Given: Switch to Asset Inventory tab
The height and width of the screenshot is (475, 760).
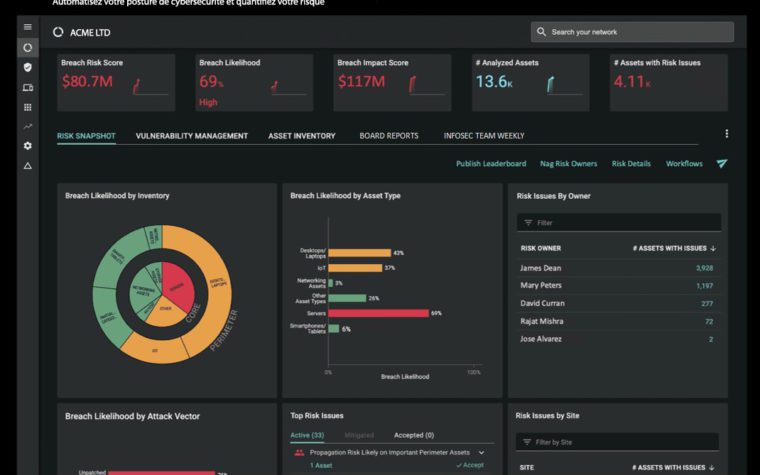Looking at the screenshot, I should pos(301,136).
